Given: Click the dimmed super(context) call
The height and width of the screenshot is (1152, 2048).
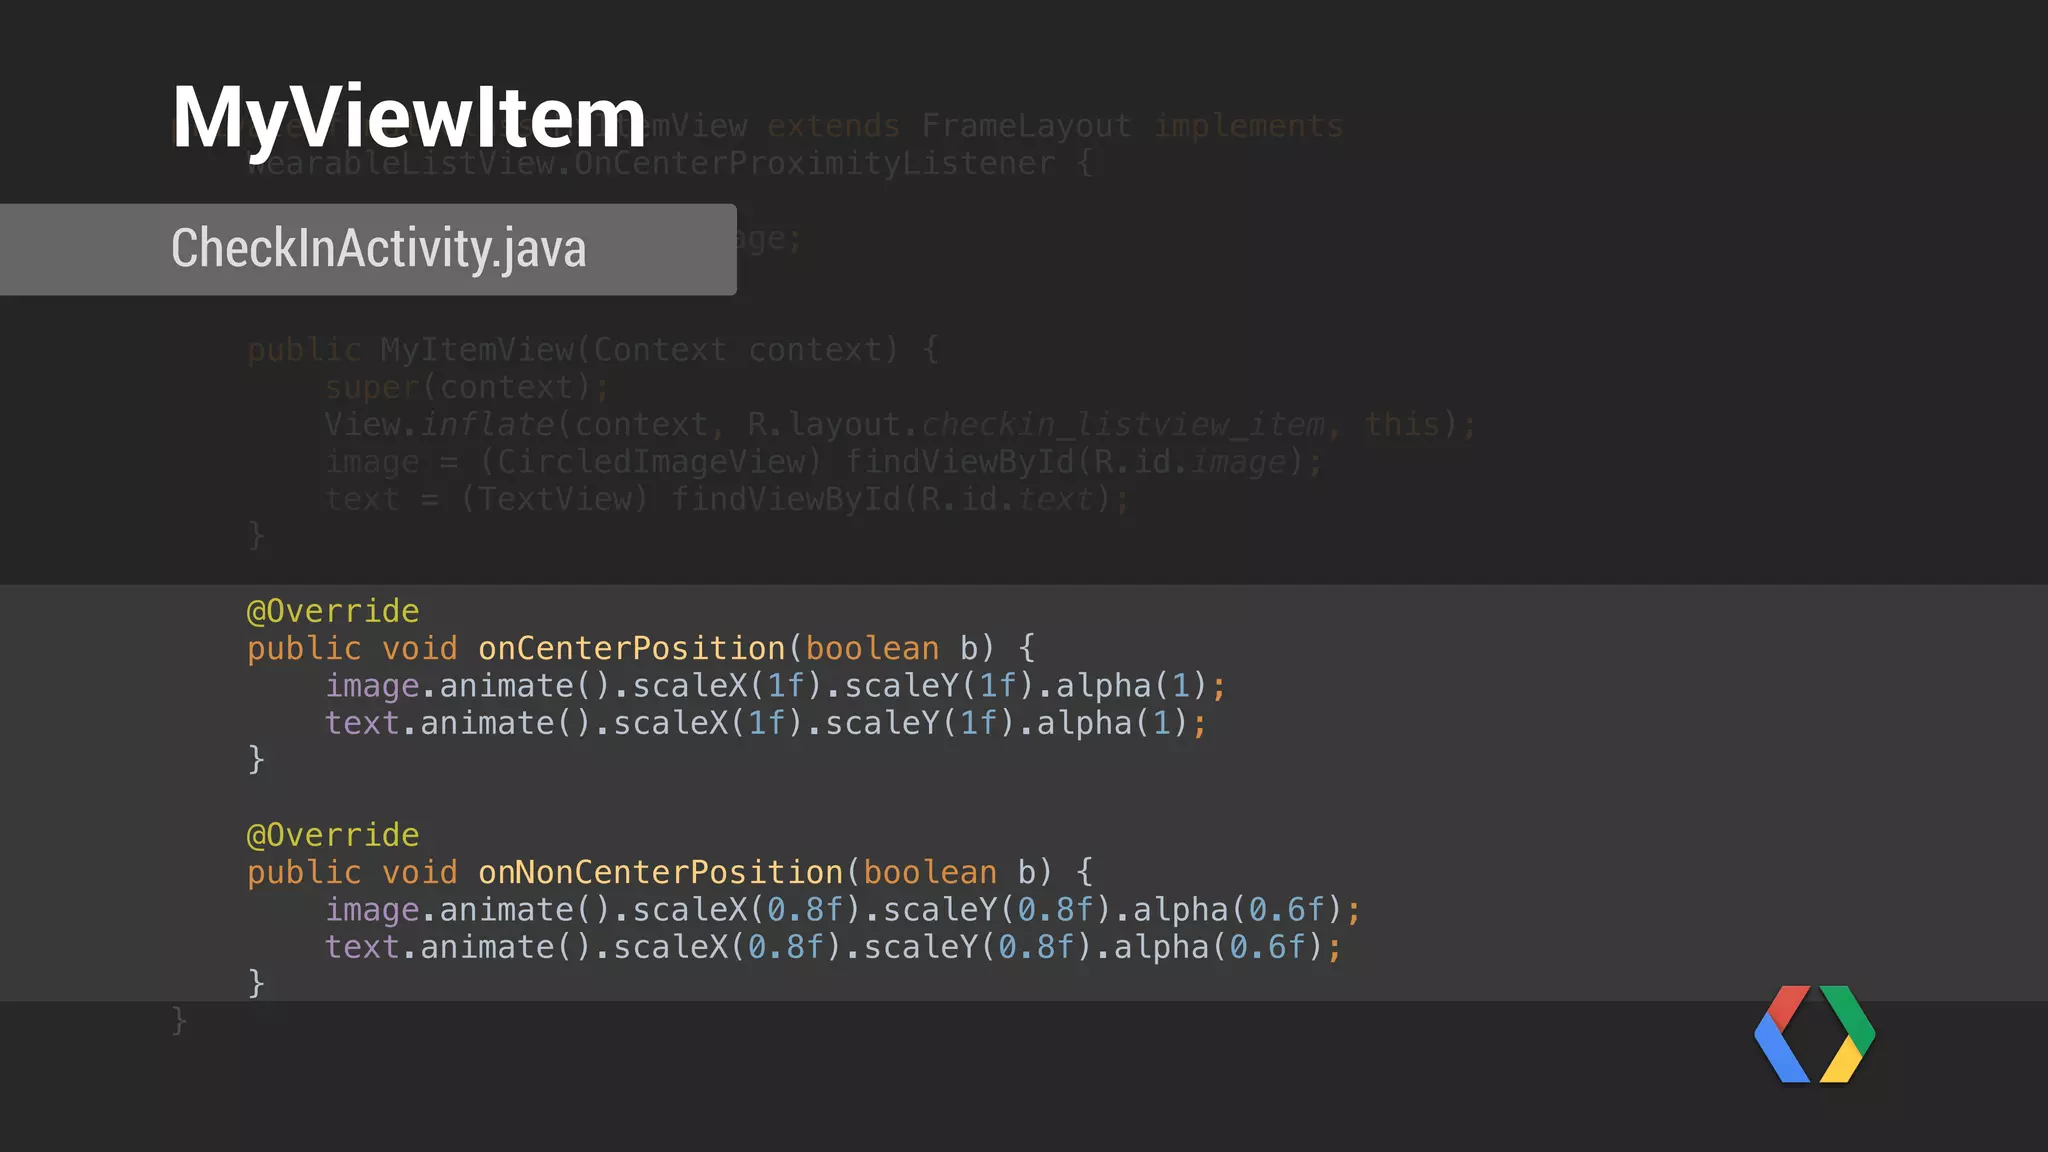Looking at the screenshot, I should click(x=466, y=387).
